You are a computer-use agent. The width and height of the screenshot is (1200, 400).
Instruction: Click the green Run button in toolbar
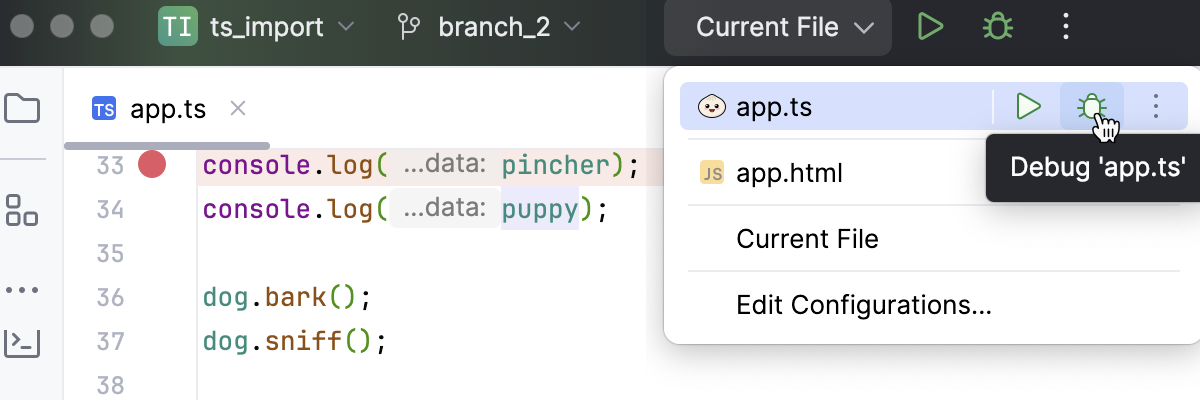[931, 27]
